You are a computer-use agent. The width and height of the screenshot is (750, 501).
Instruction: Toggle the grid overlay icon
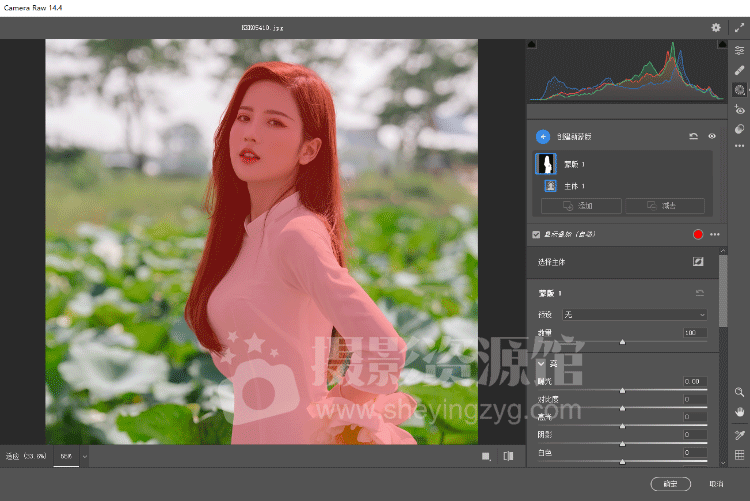(739, 455)
